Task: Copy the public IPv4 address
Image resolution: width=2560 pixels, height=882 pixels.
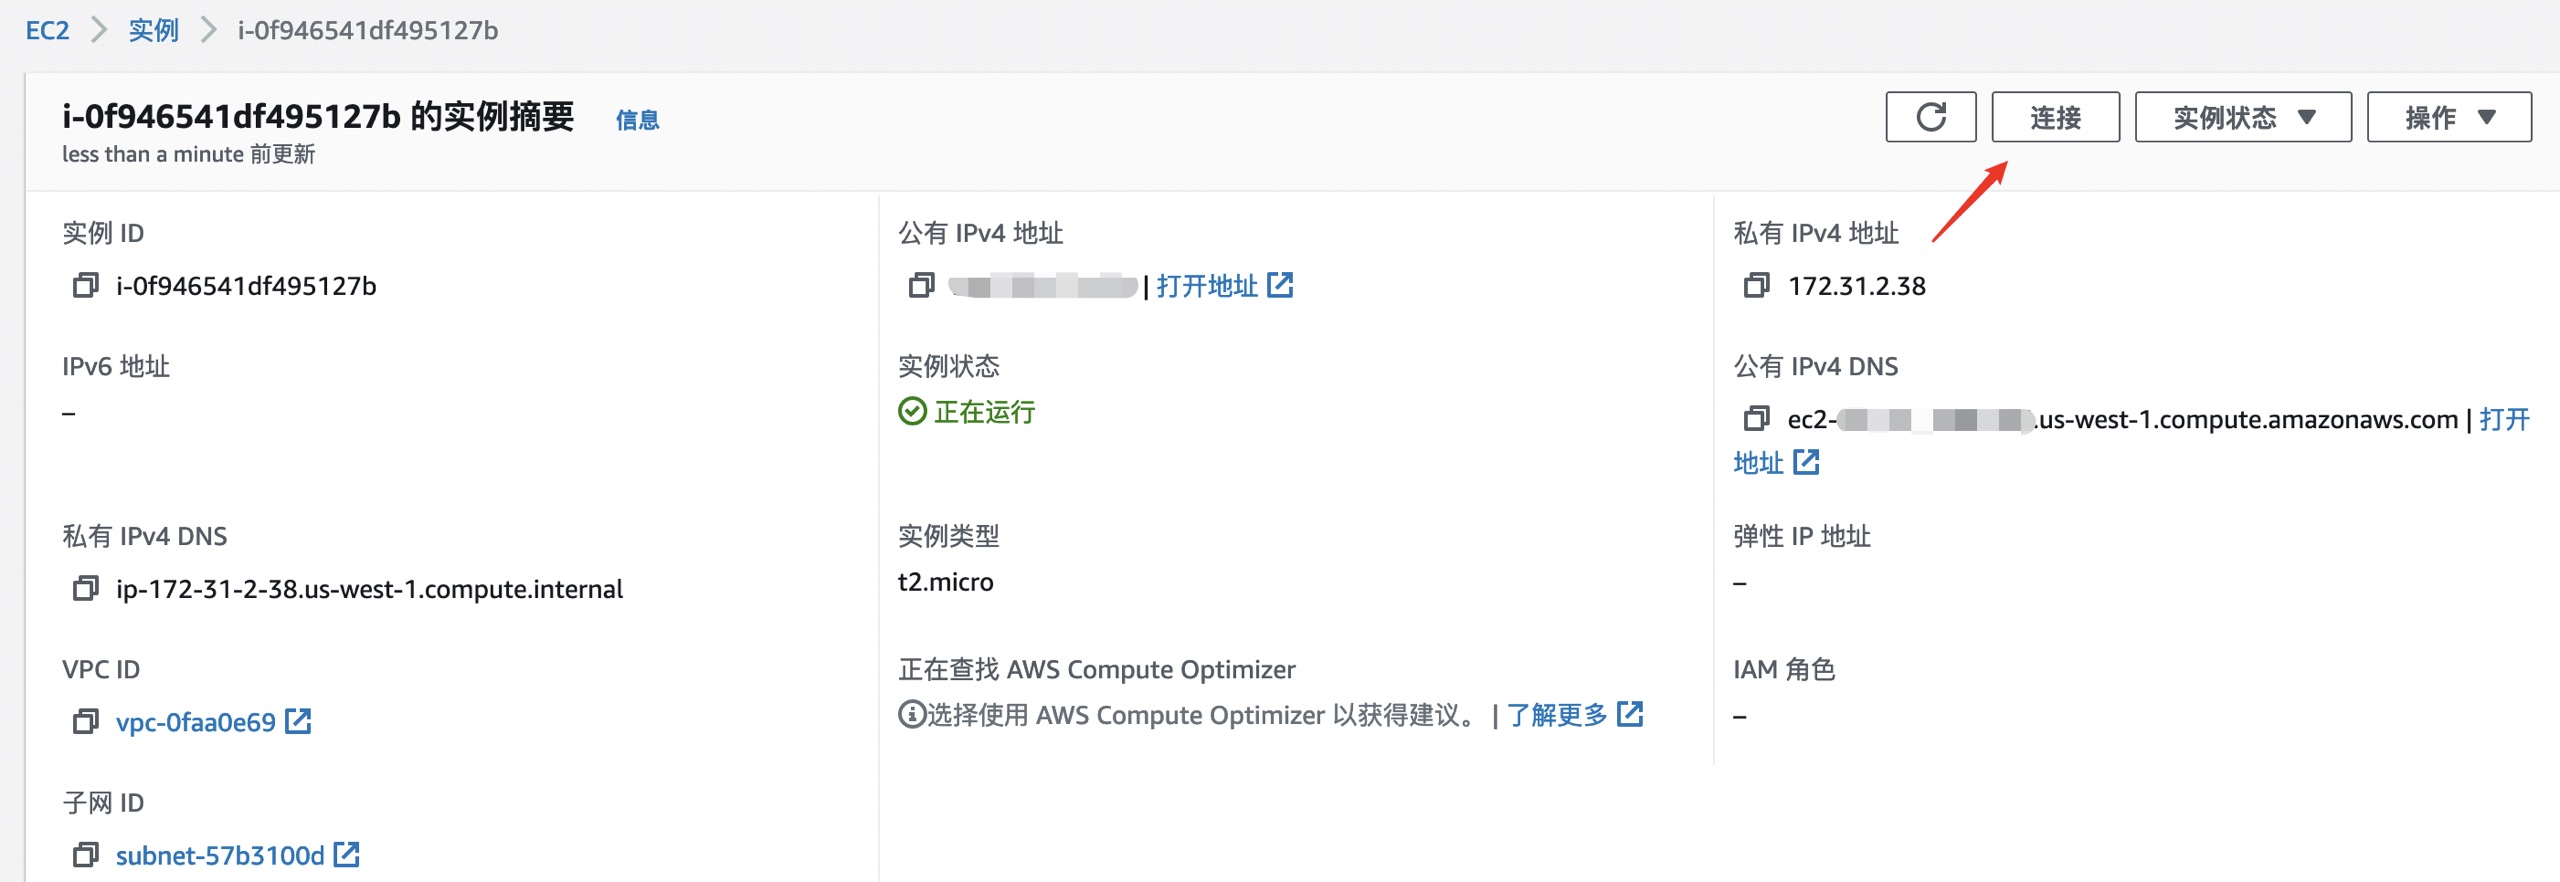Action: (921, 286)
